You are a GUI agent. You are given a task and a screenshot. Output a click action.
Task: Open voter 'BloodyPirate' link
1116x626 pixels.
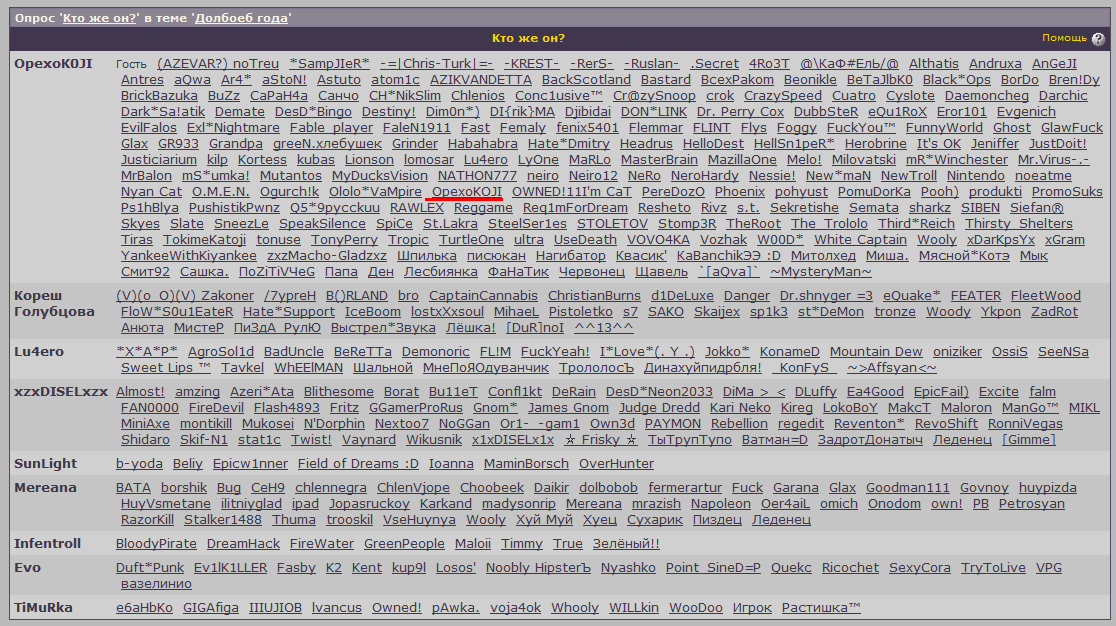pos(156,543)
